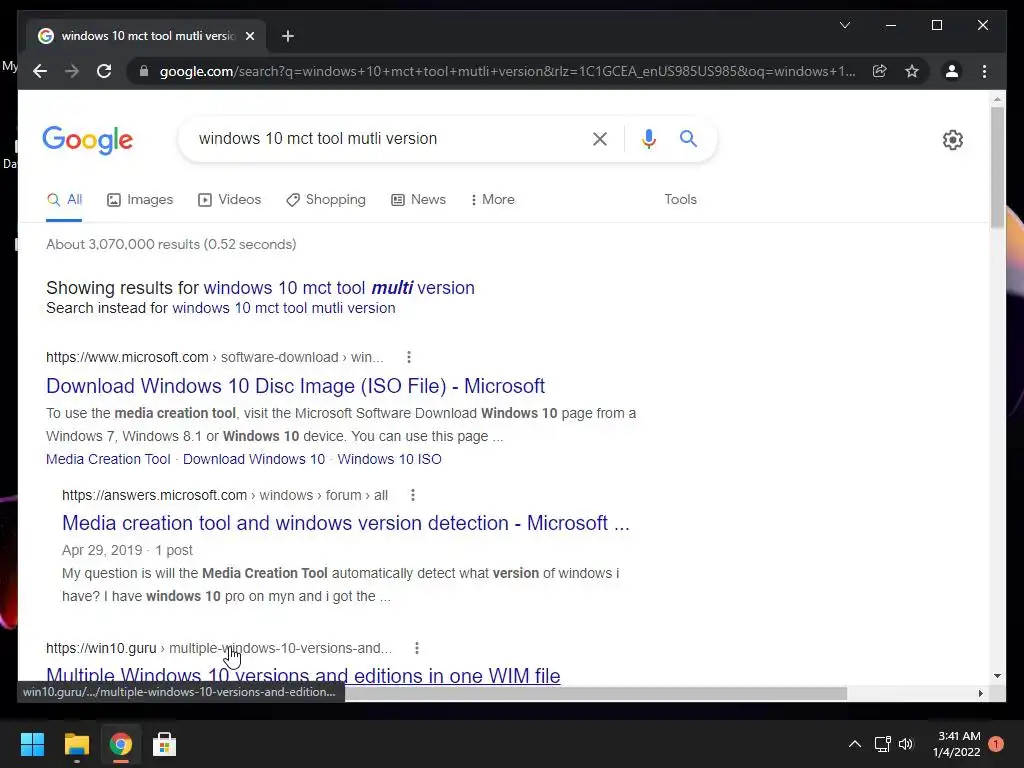
Task: Click the horizontal scrollbar thumb
Action: 595,693
